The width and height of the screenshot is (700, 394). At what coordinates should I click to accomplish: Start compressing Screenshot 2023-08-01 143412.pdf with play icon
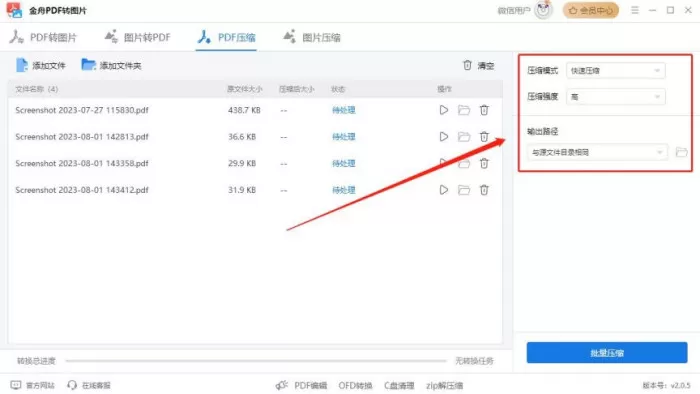coord(443,190)
